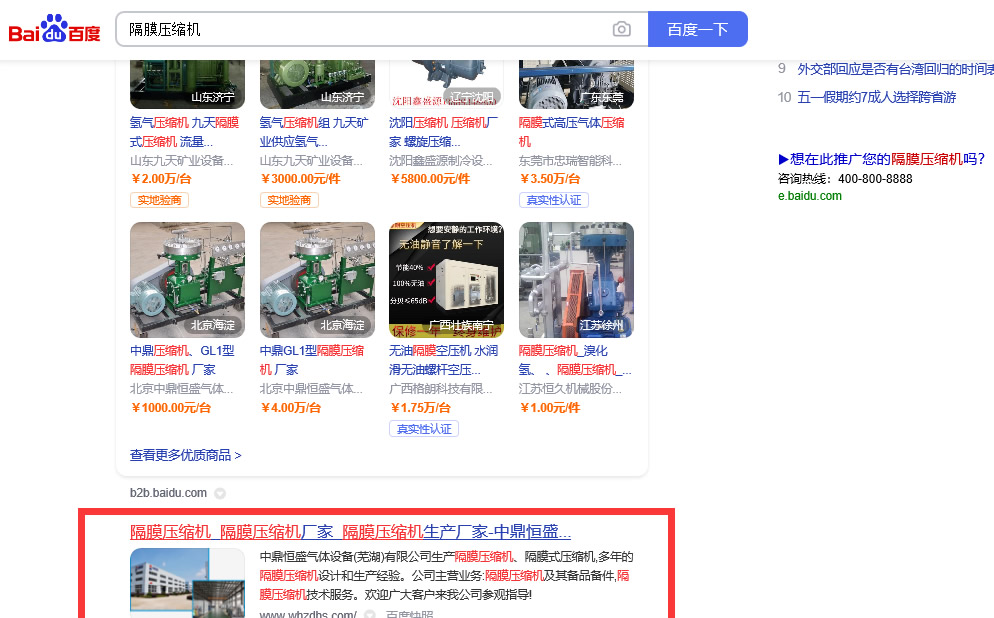Open hot search item 外交部回应是否有台湾回归的时间表
The width and height of the screenshot is (994, 618).
[x=894, y=69]
